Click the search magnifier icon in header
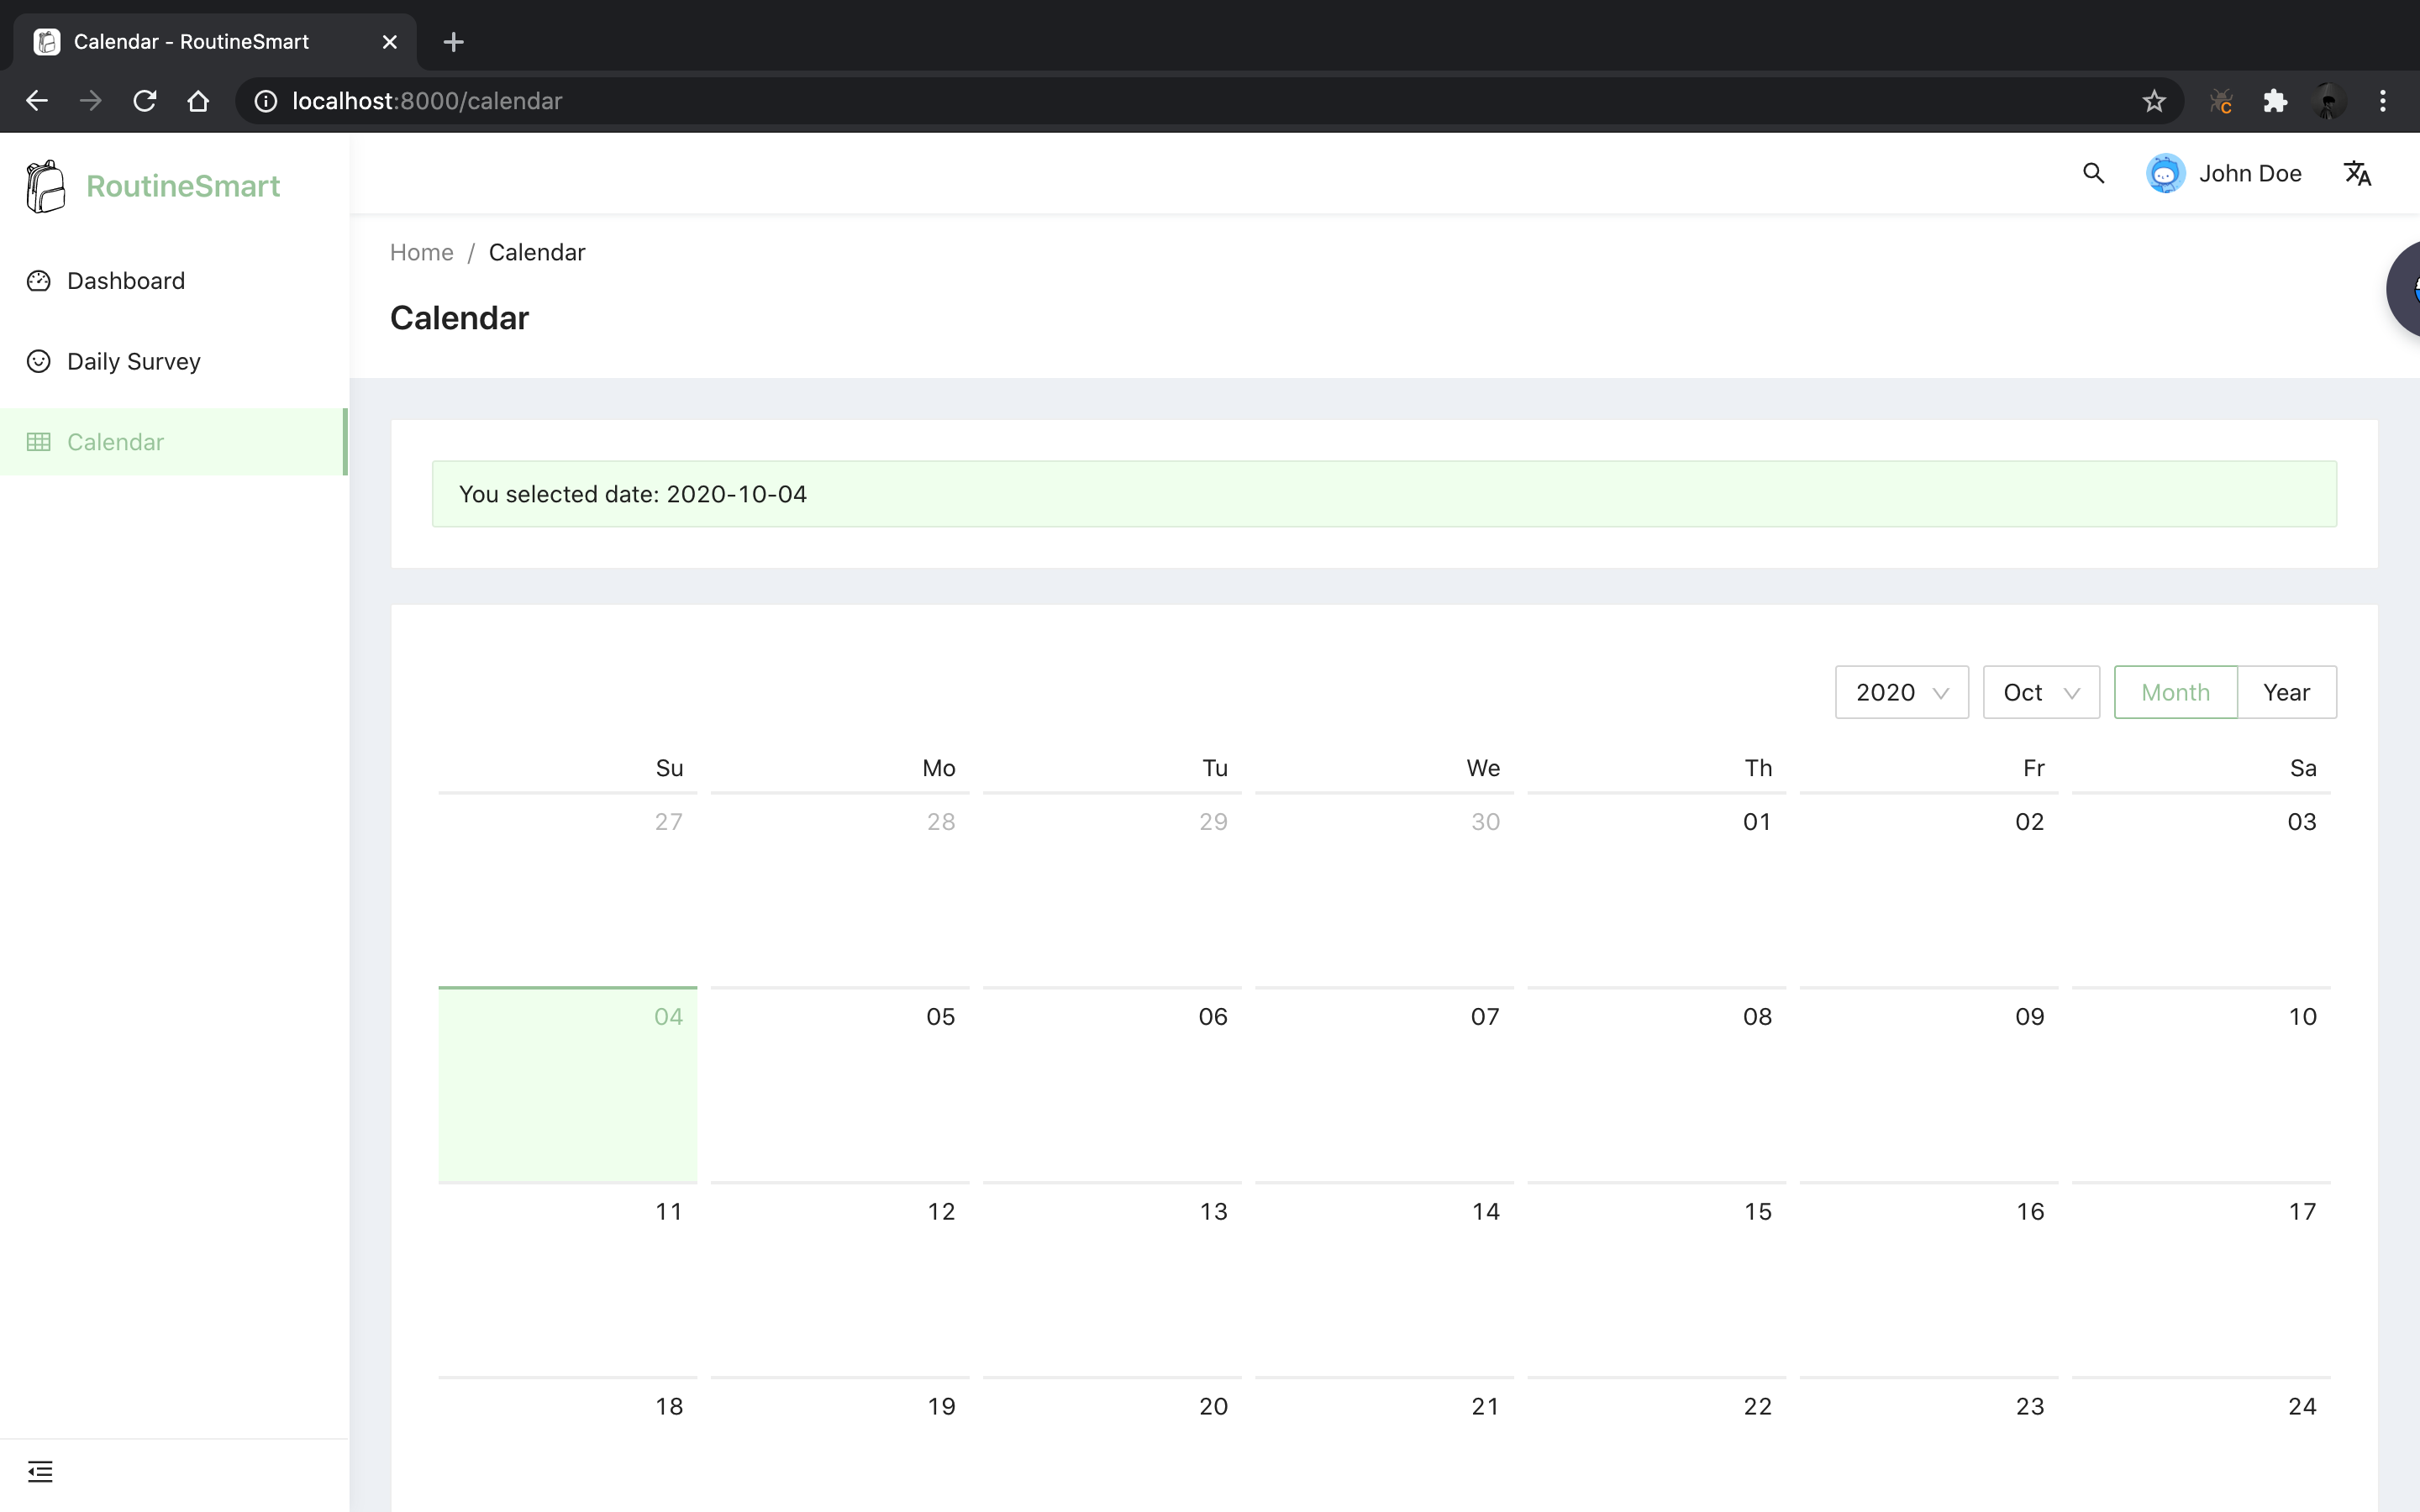The width and height of the screenshot is (2420, 1512). pyautogui.click(x=2093, y=173)
